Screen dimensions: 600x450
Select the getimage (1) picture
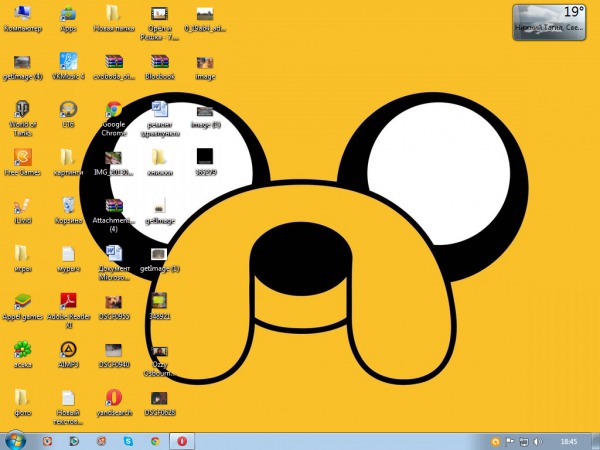159,259
